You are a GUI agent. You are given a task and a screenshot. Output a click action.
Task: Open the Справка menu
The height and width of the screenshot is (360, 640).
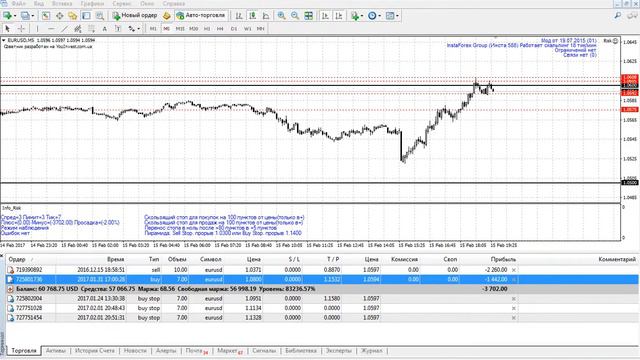click(174, 3)
